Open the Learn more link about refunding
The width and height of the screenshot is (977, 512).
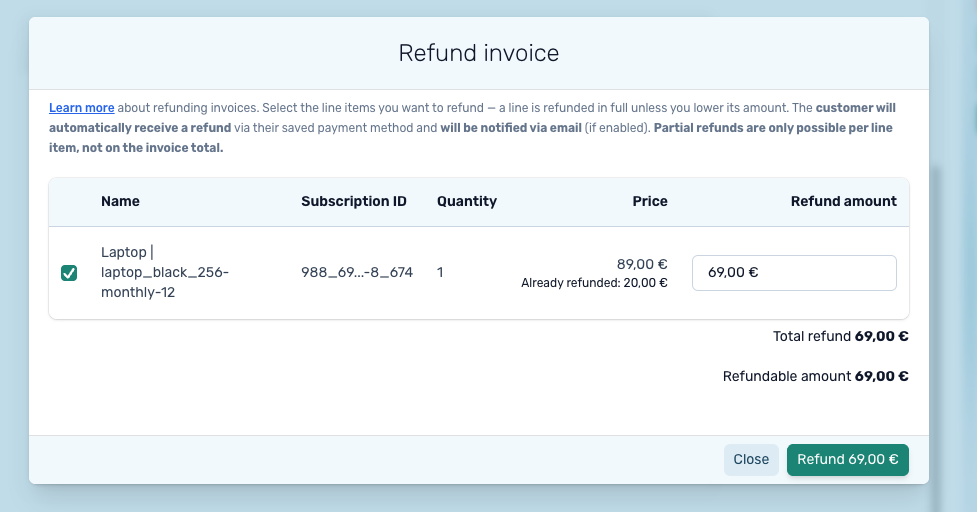(82, 108)
